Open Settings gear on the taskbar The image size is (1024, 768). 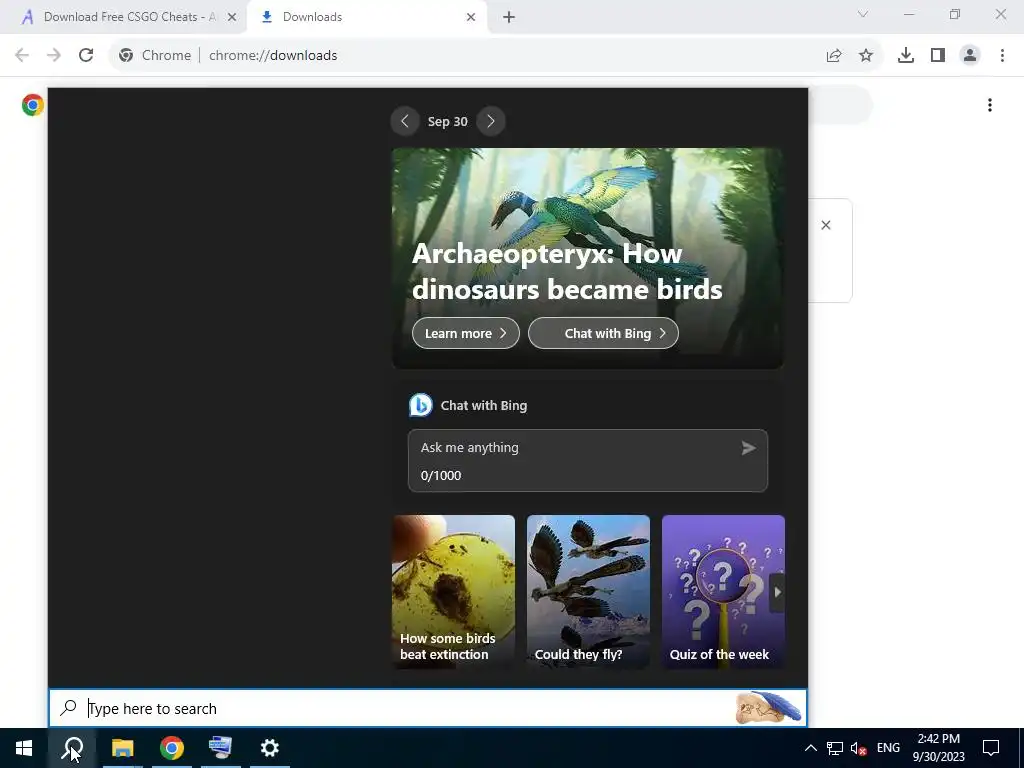pyautogui.click(x=270, y=748)
